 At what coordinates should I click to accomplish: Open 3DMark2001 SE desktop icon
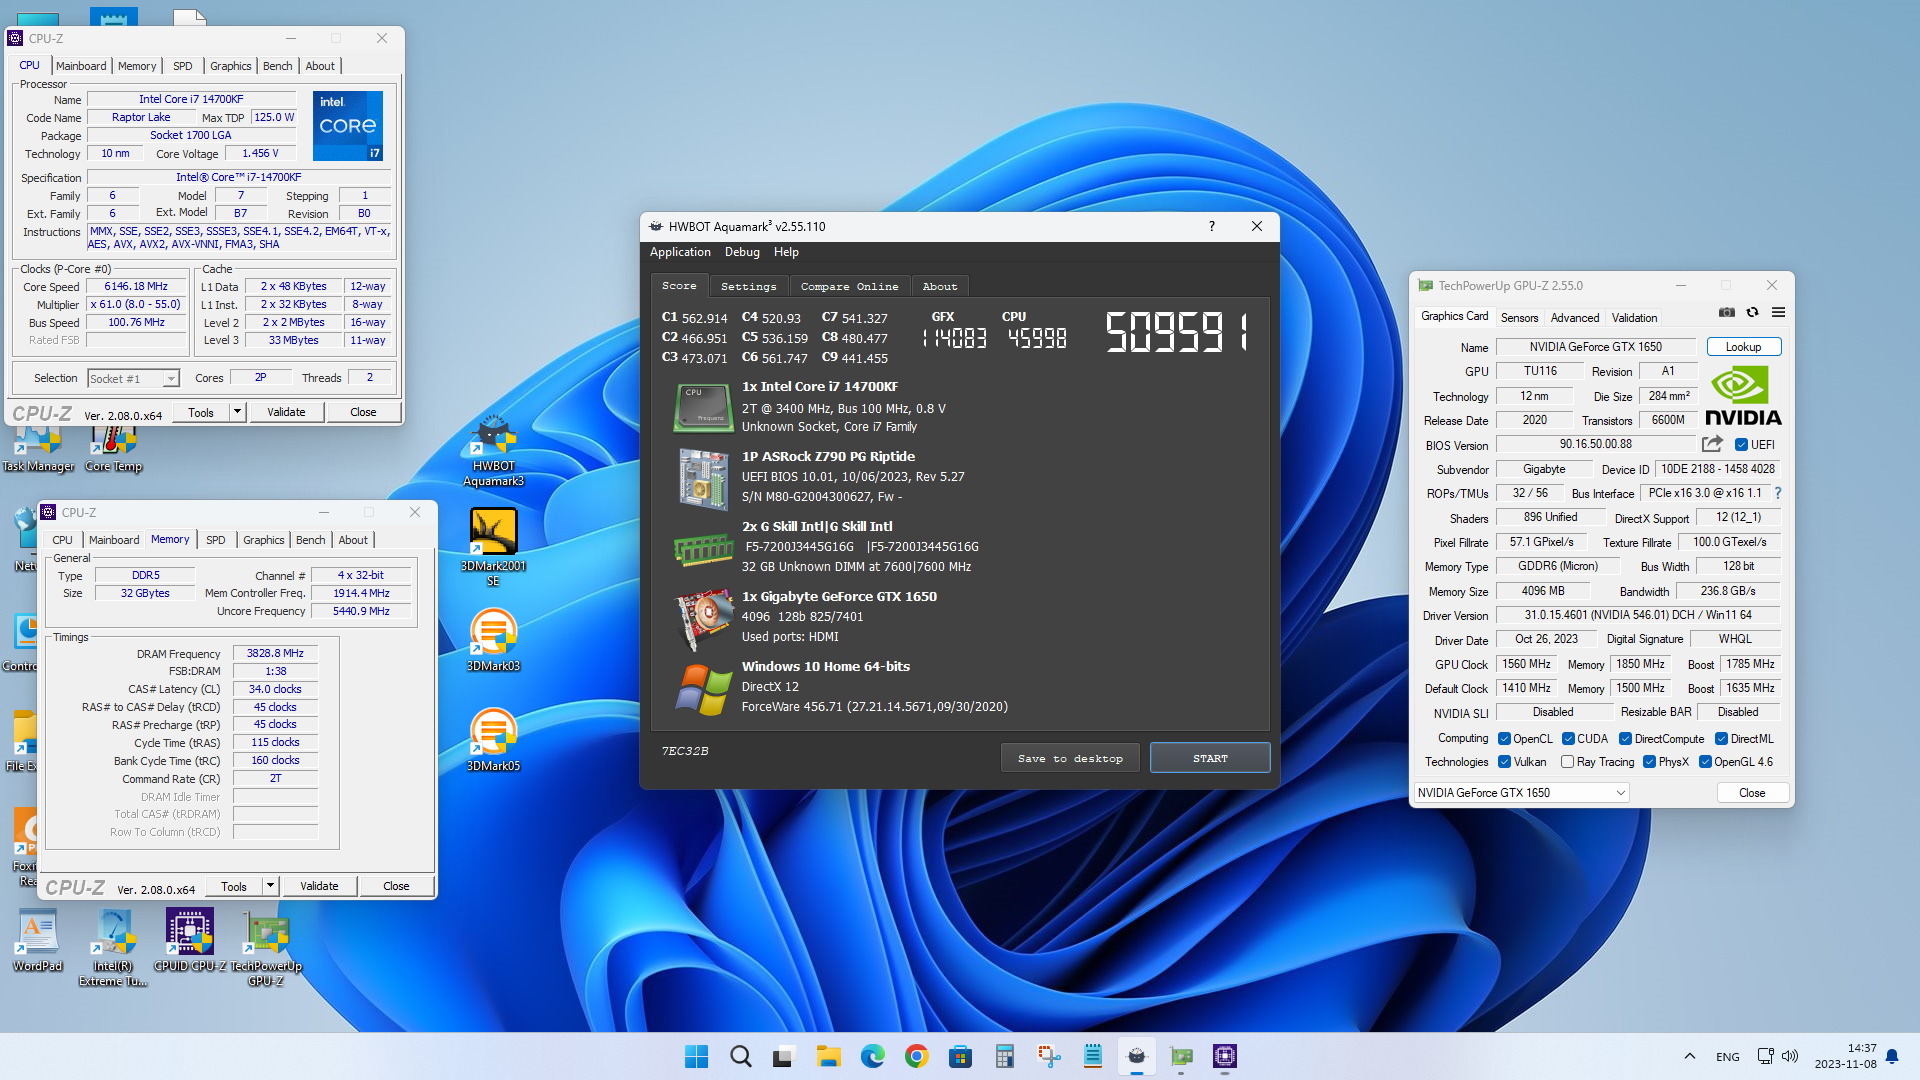pyautogui.click(x=493, y=546)
